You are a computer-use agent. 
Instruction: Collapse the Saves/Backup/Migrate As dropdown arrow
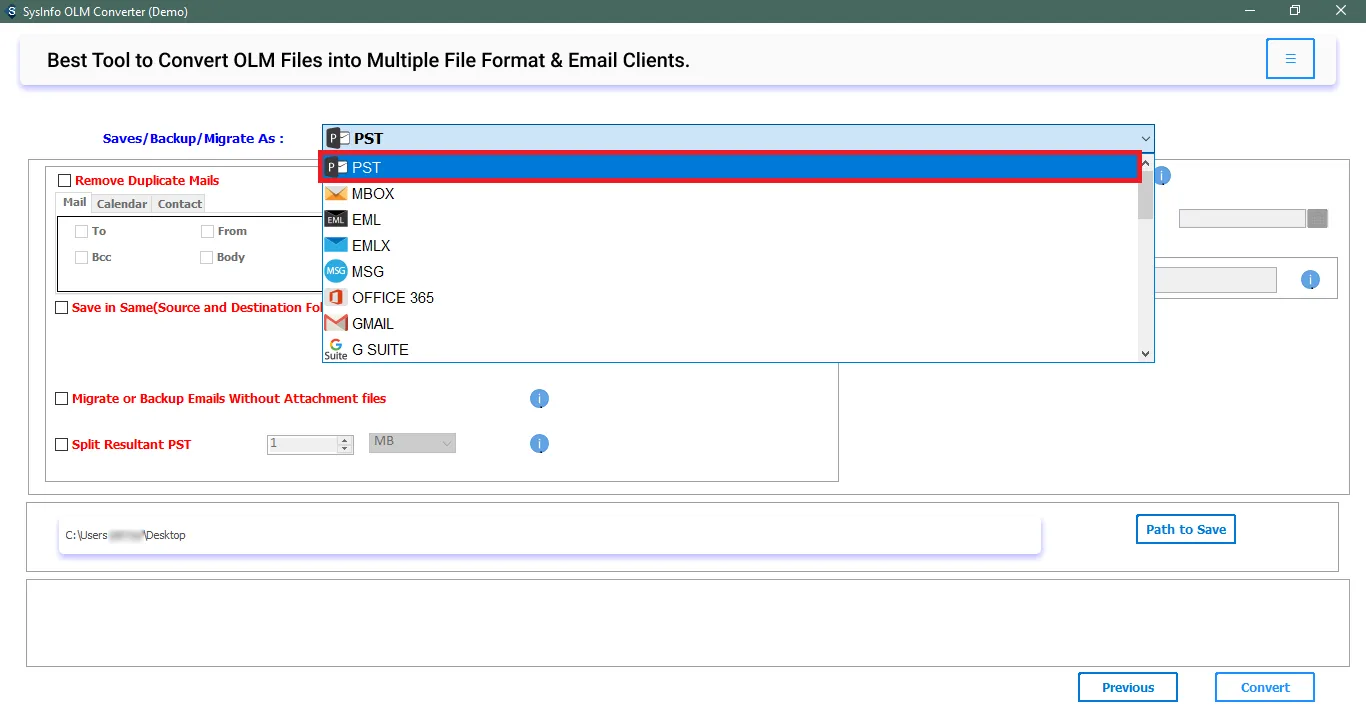1145,139
